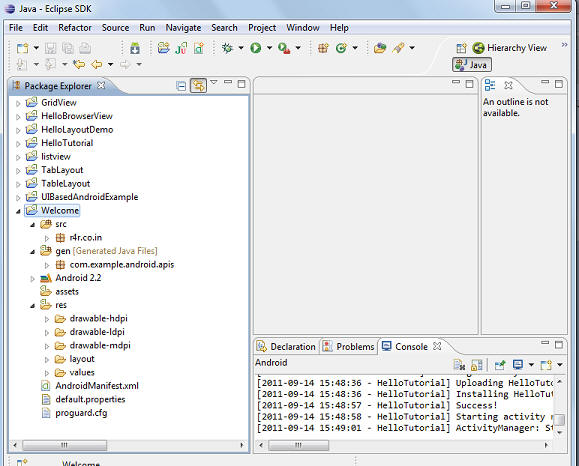Click the Open Console icon
The image size is (579, 466).
546,365
